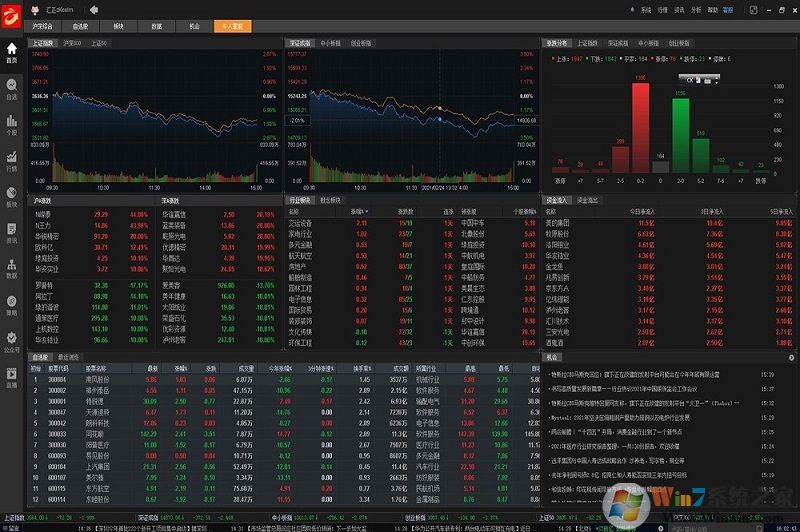Click the gray 0 flat bar
Screen dimensions: 800x532
[x=661, y=167]
